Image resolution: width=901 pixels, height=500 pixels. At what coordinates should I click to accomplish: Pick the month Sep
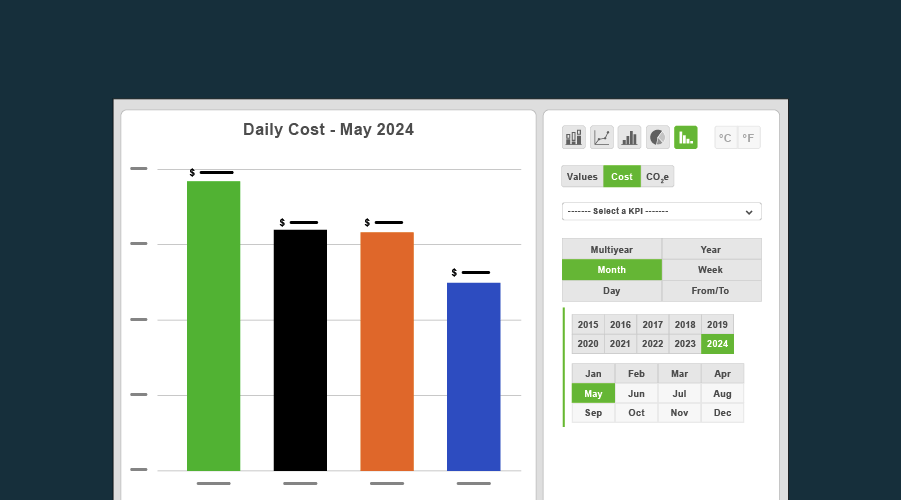click(x=594, y=413)
